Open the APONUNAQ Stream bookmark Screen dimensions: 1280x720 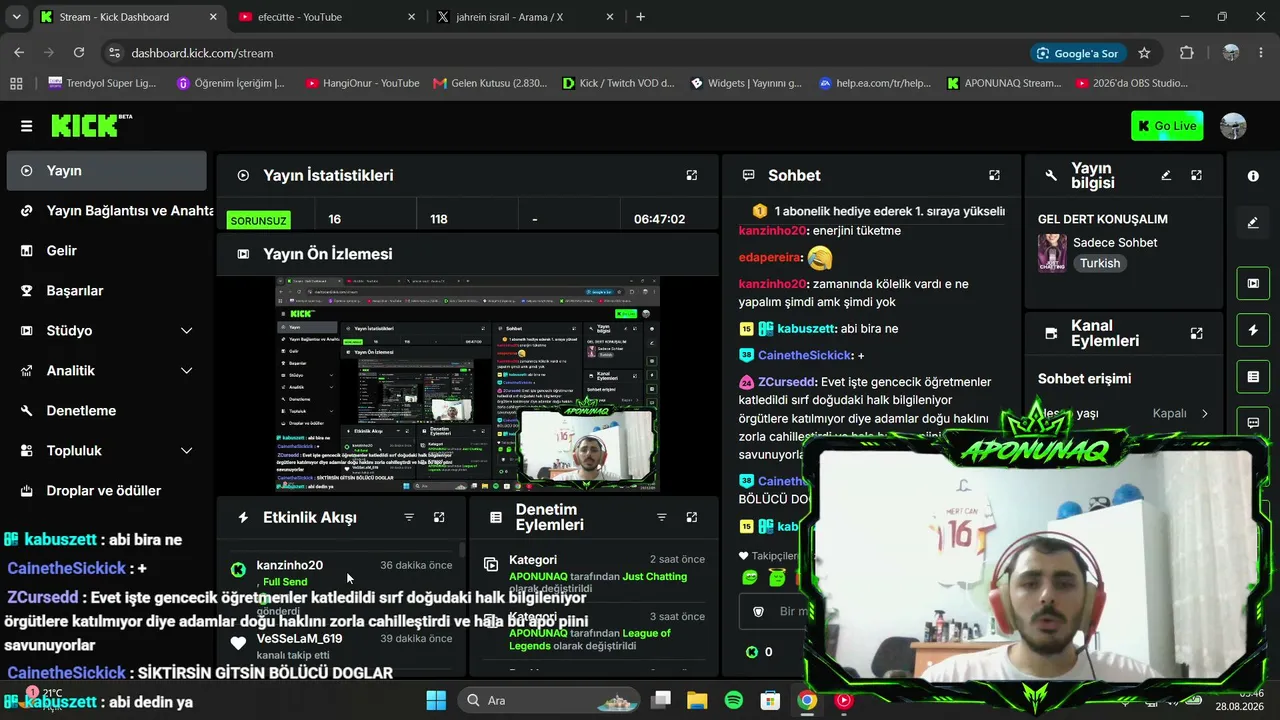[1004, 83]
